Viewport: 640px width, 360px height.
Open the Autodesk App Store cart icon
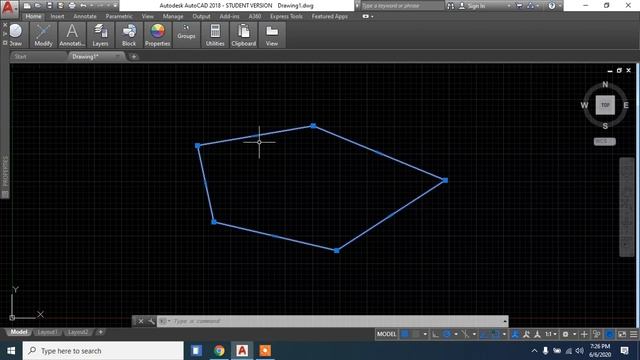(520, 6)
